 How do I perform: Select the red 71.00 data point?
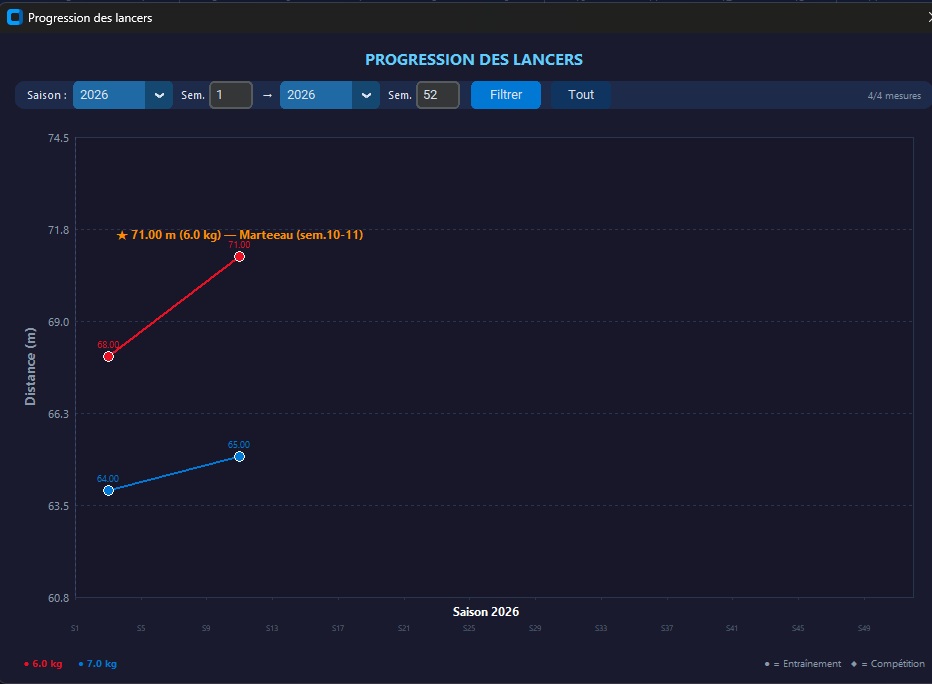coord(238,257)
